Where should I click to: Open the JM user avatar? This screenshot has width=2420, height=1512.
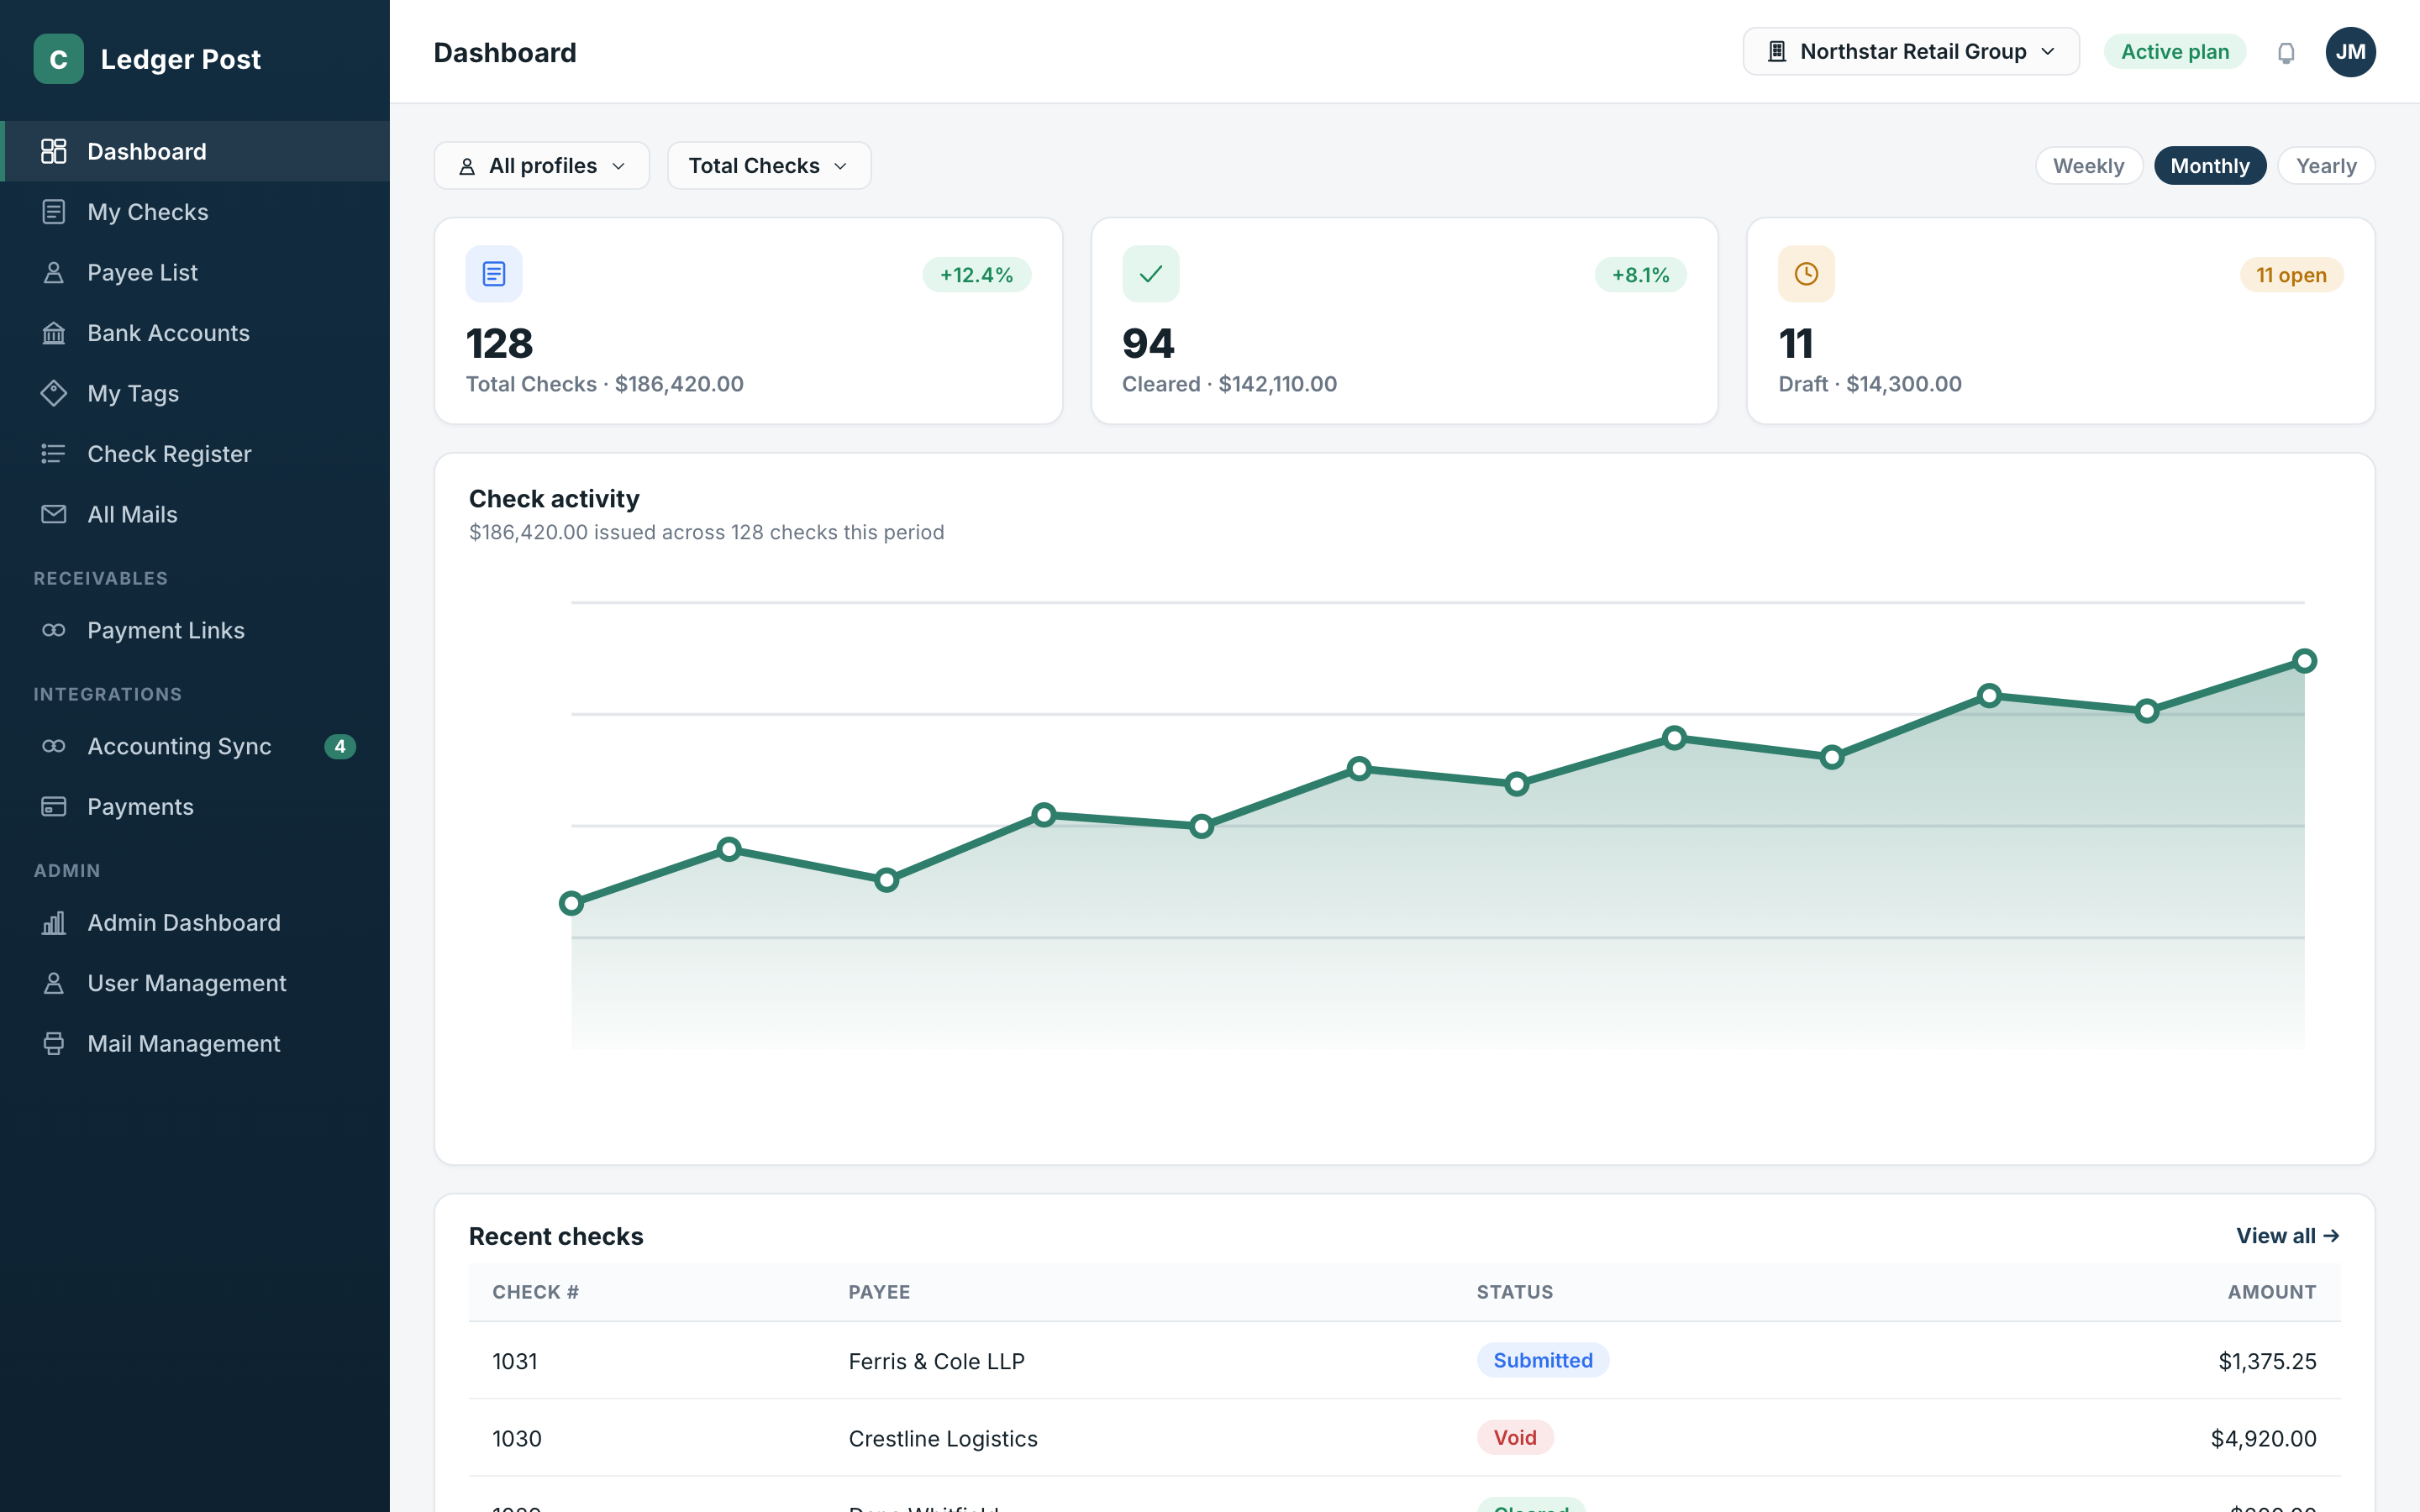pyautogui.click(x=2350, y=52)
